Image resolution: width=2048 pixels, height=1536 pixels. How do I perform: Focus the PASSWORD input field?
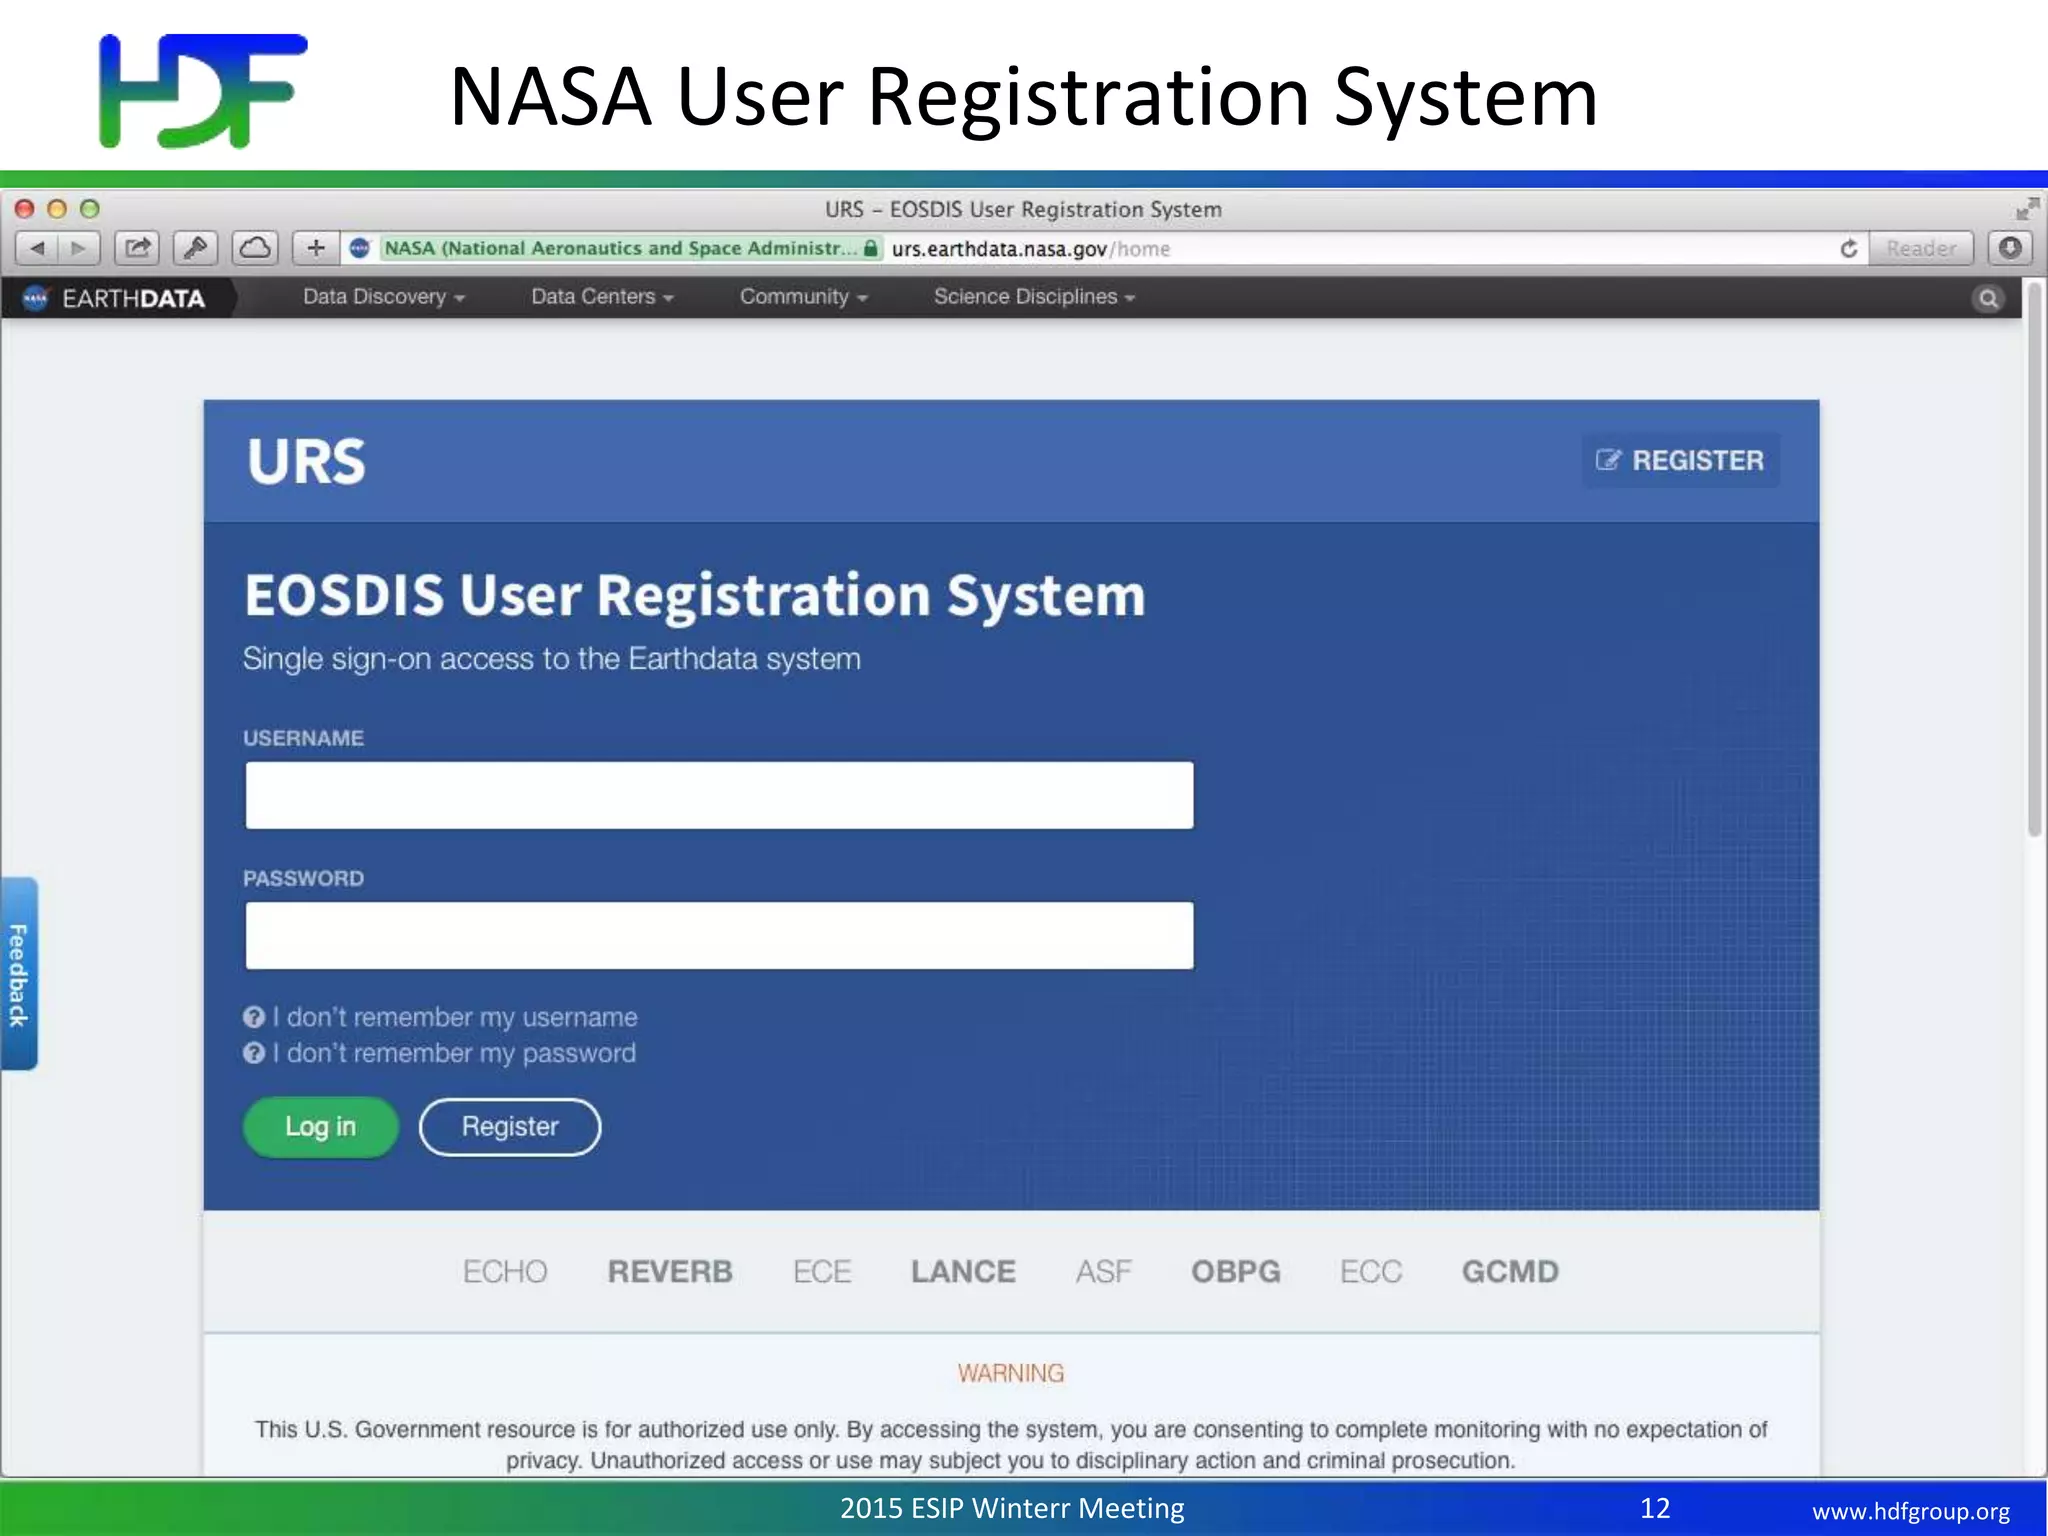point(719,935)
